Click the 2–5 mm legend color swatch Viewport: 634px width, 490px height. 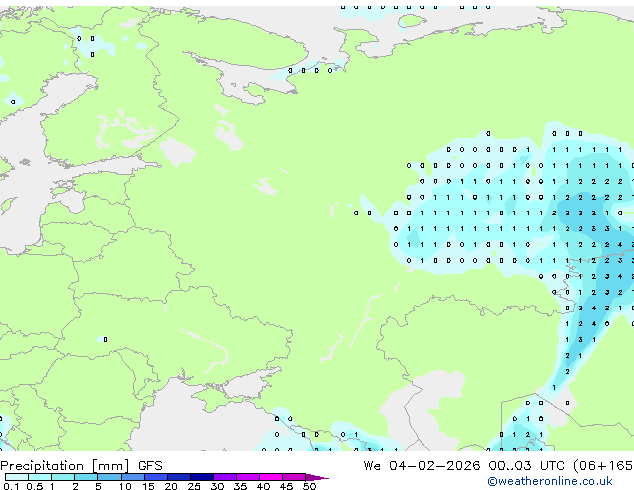click(86, 477)
